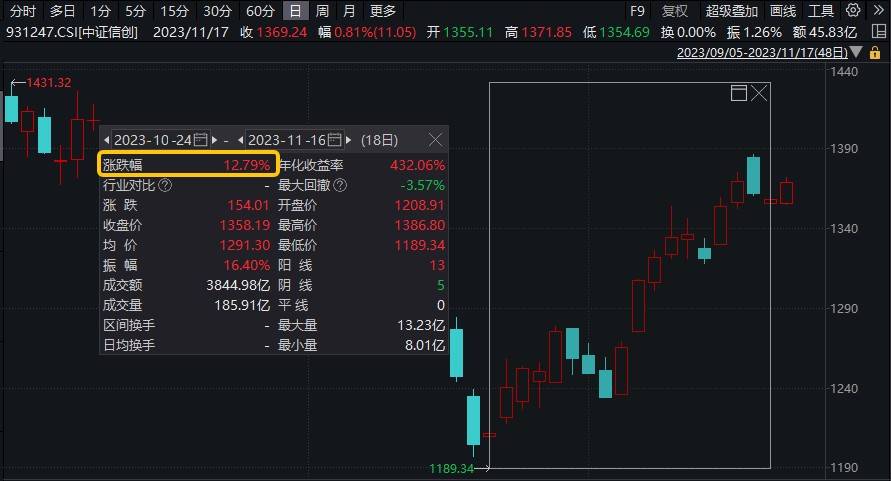
Task: Maximize the interval selection box
Action: (x=739, y=93)
